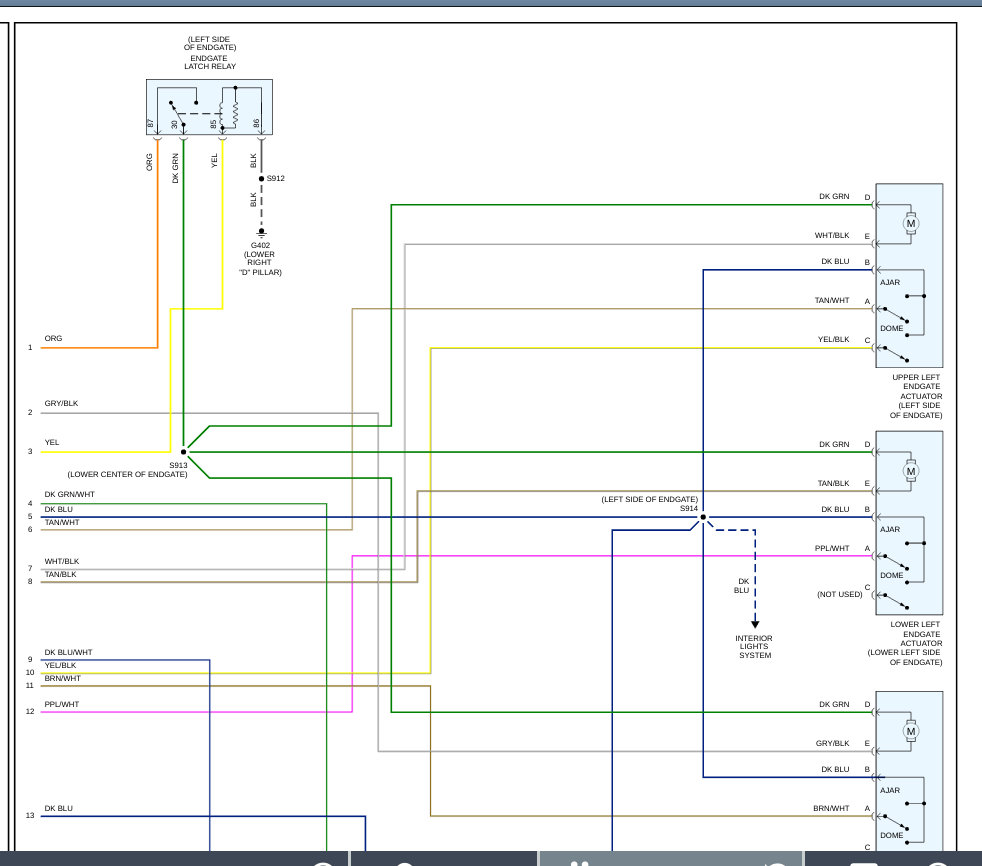Select the S913 splice point
Image resolution: width=982 pixels, height=866 pixels.
click(x=184, y=452)
